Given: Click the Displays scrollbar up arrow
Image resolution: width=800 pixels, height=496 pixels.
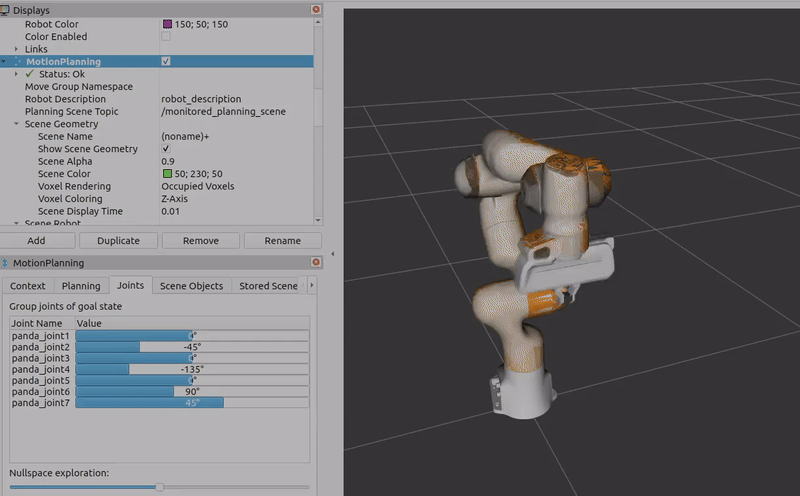Looking at the screenshot, I should coord(319,23).
